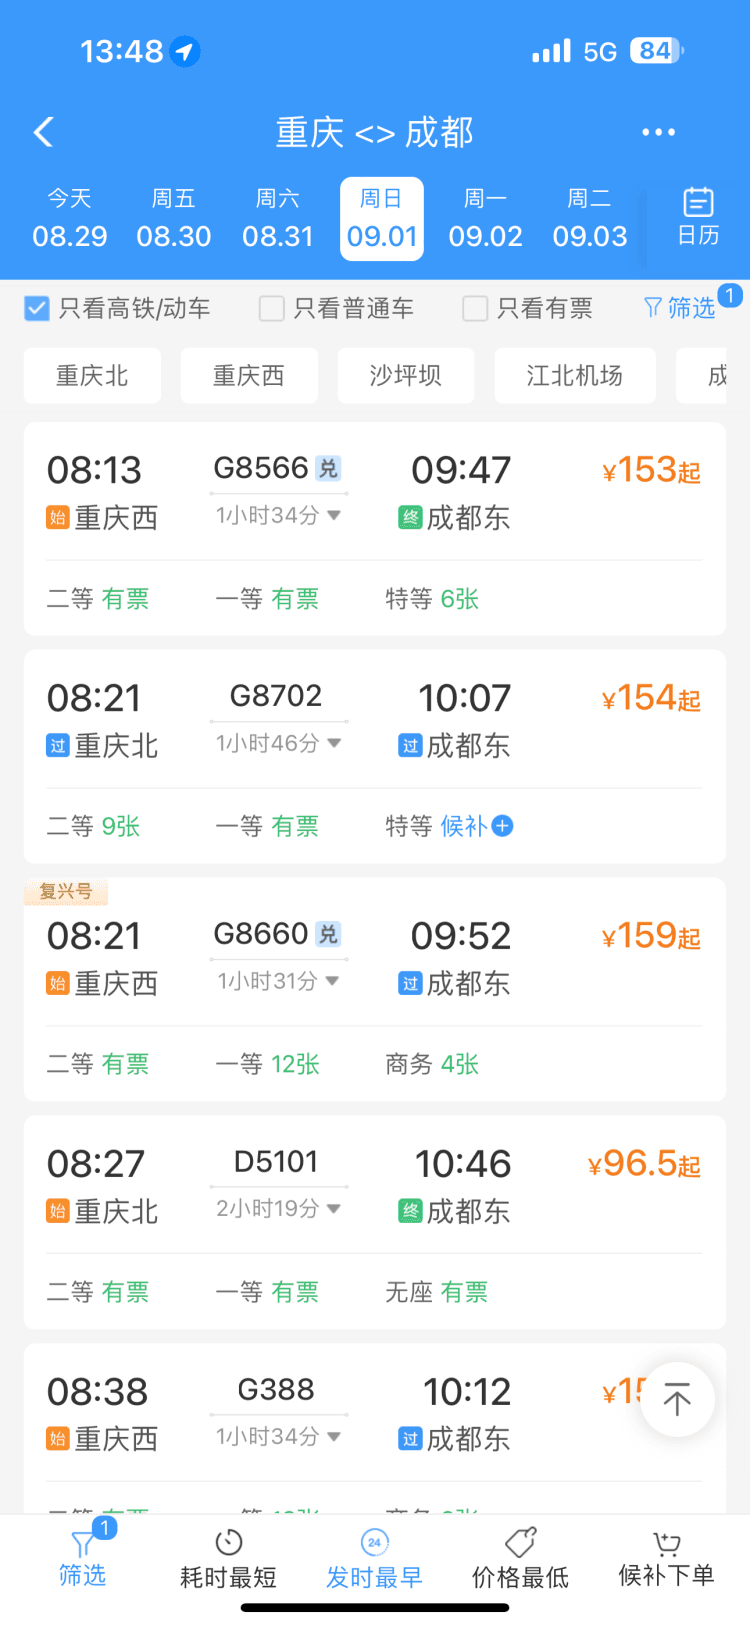Enable the 只看有票 checkbox
The image size is (750, 1626).
475,308
